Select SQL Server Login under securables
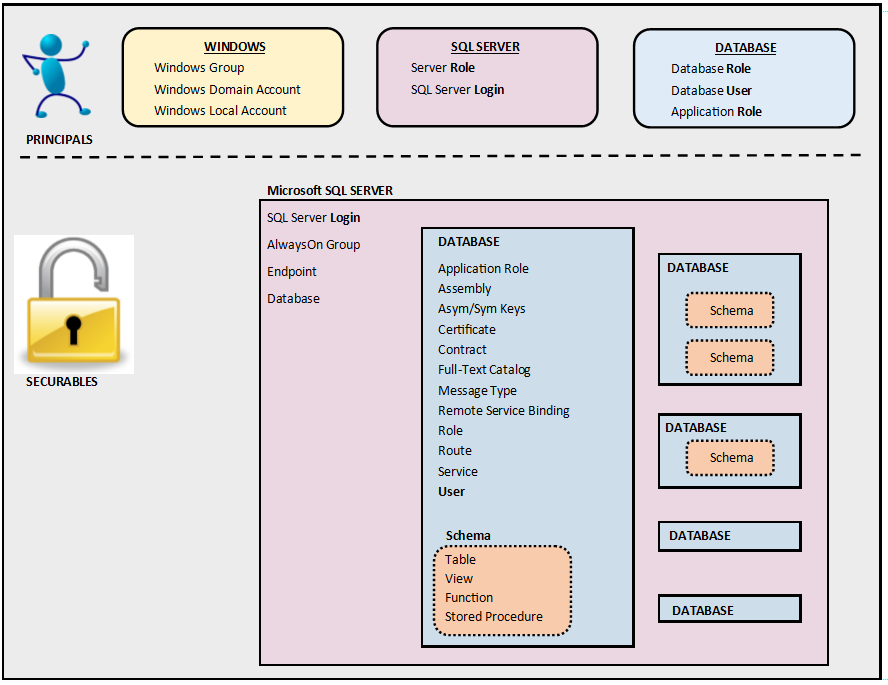 314,218
